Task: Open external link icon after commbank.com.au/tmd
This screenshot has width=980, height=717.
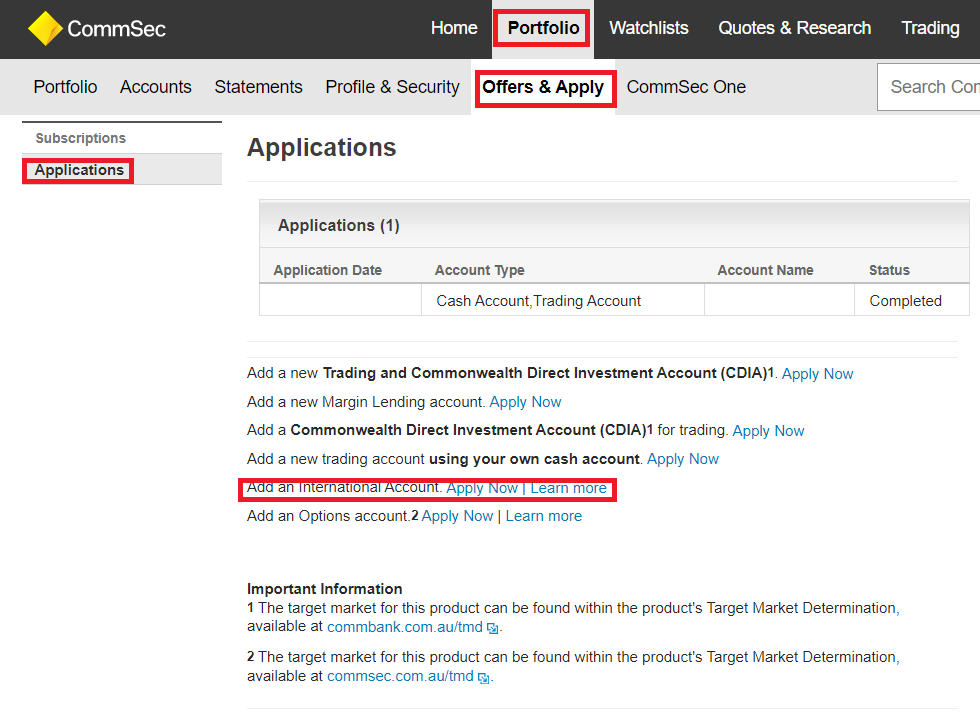Action: coord(492,628)
